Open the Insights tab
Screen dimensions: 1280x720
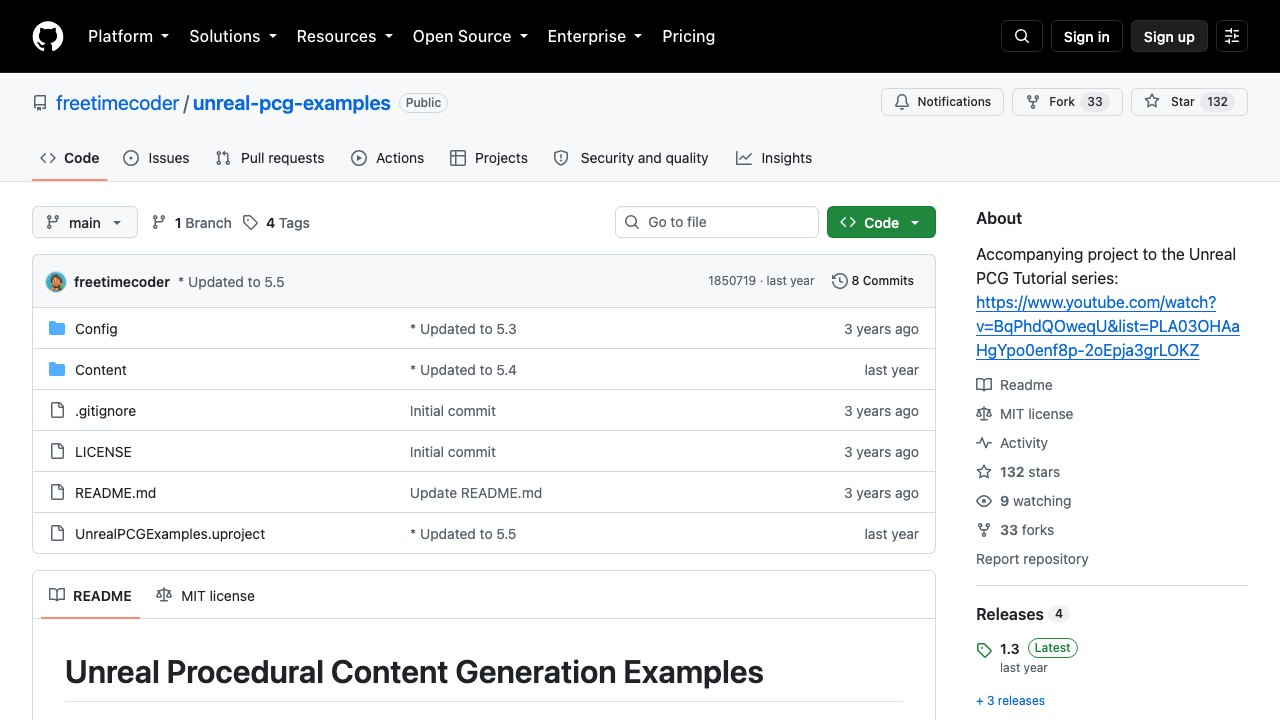click(x=774, y=158)
